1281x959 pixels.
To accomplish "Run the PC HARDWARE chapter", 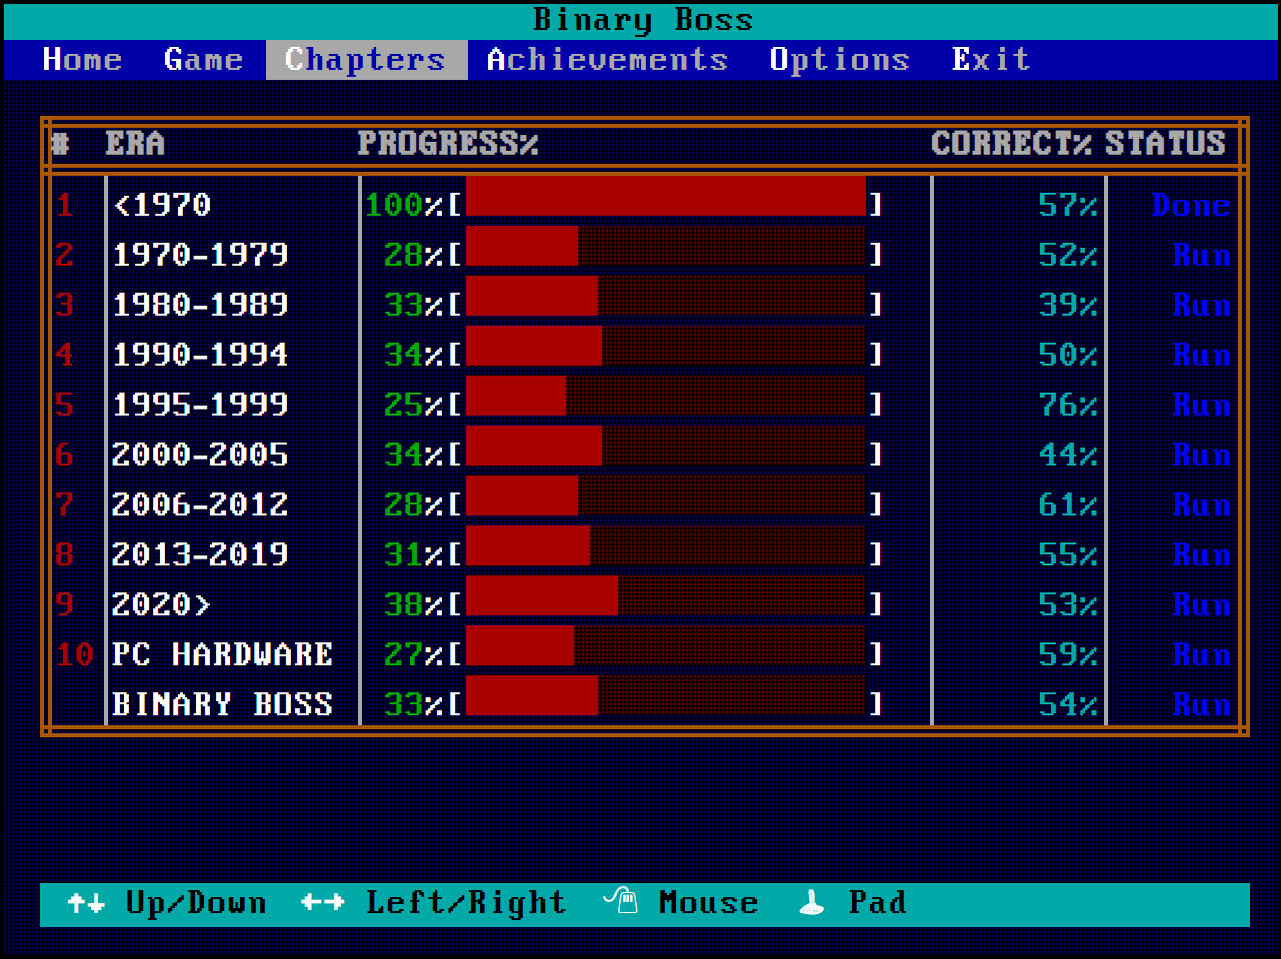I will 1202,655.
